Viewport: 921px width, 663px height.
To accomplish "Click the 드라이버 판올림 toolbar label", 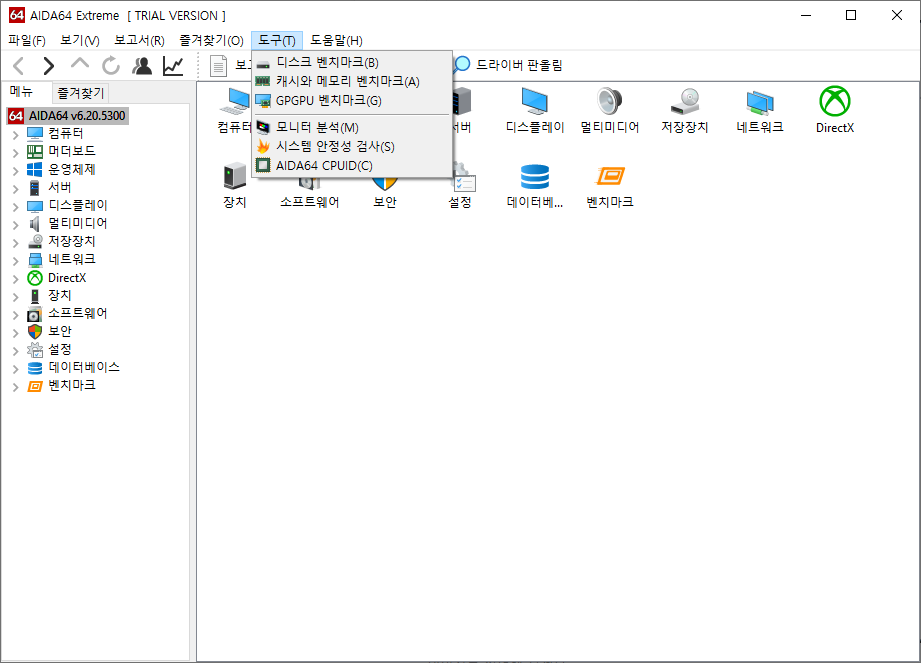I will [x=519, y=65].
